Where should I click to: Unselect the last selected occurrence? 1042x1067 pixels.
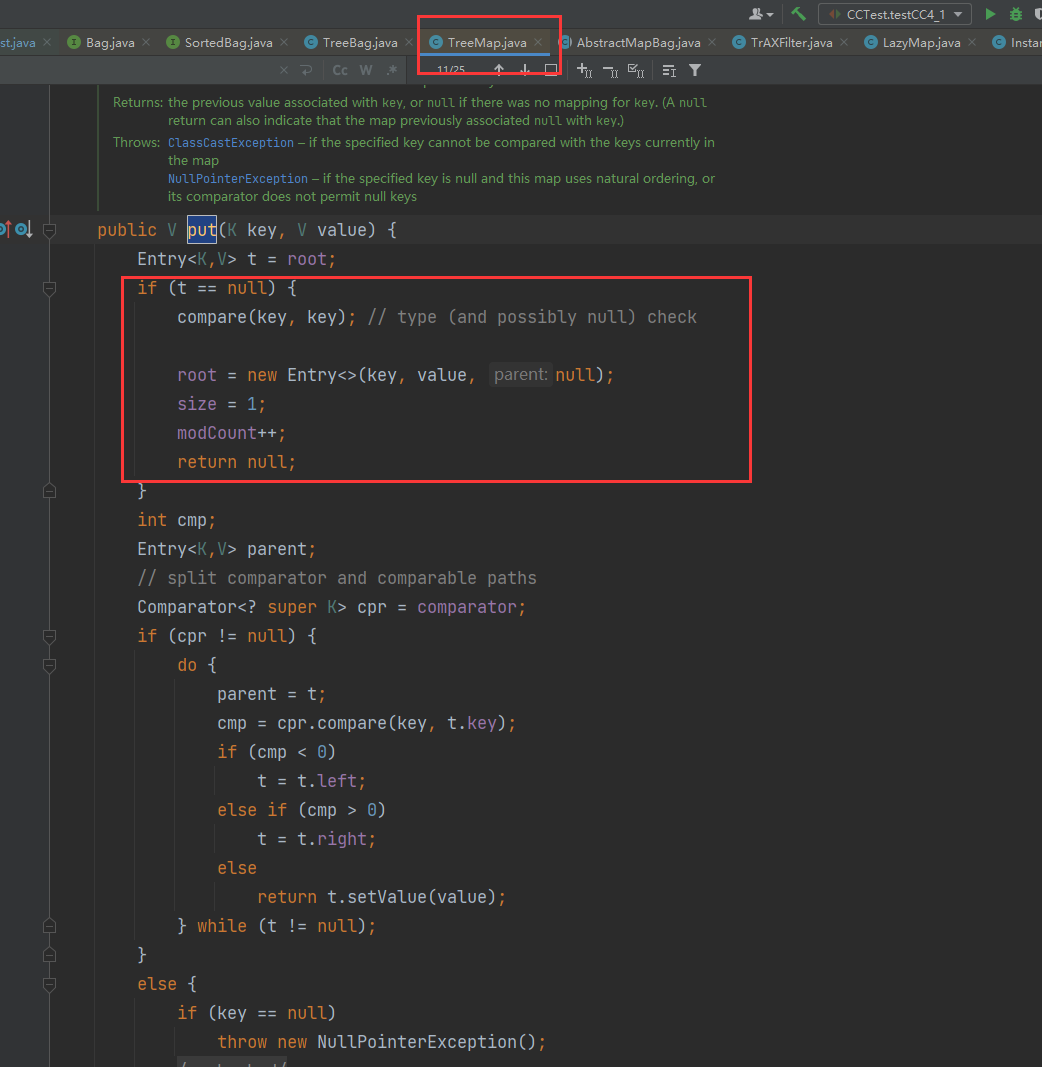[x=610, y=70]
